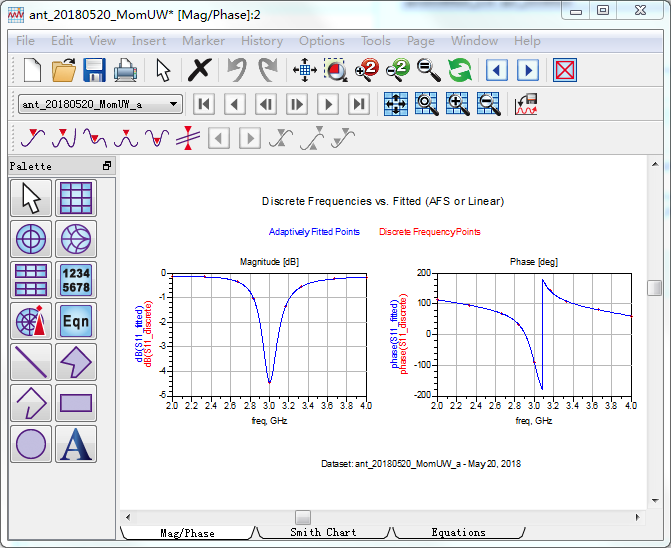Choose the view pan arrows tool
The height and width of the screenshot is (548, 671).
[x=305, y=70]
